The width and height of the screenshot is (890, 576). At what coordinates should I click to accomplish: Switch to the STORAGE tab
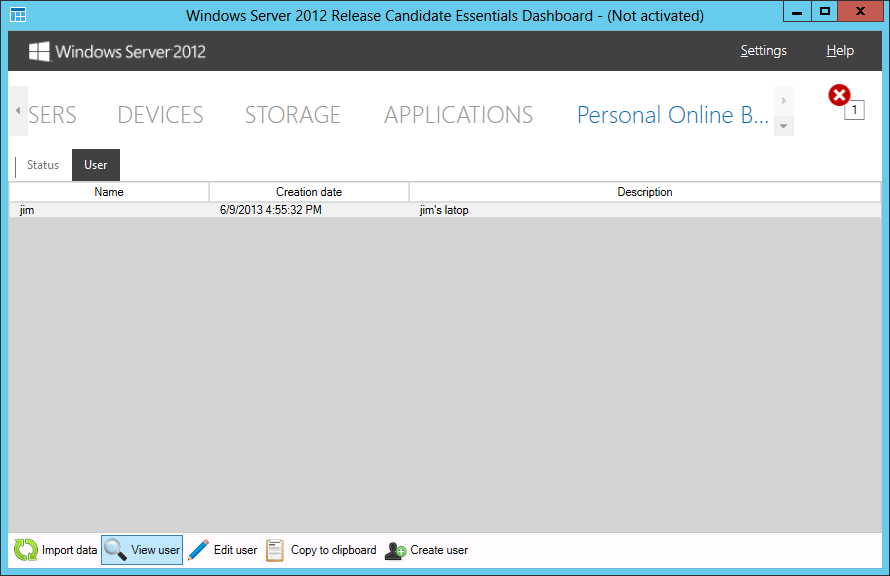[x=292, y=115]
